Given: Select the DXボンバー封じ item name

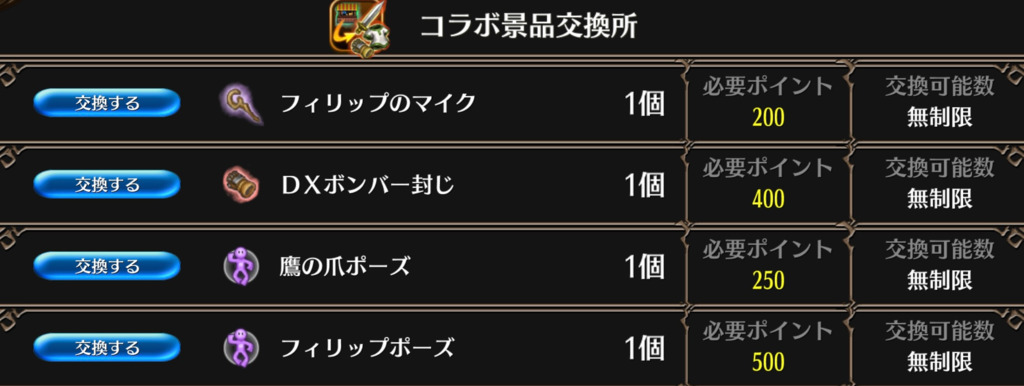Looking at the screenshot, I should pyautogui.click(x=368, y=185).
